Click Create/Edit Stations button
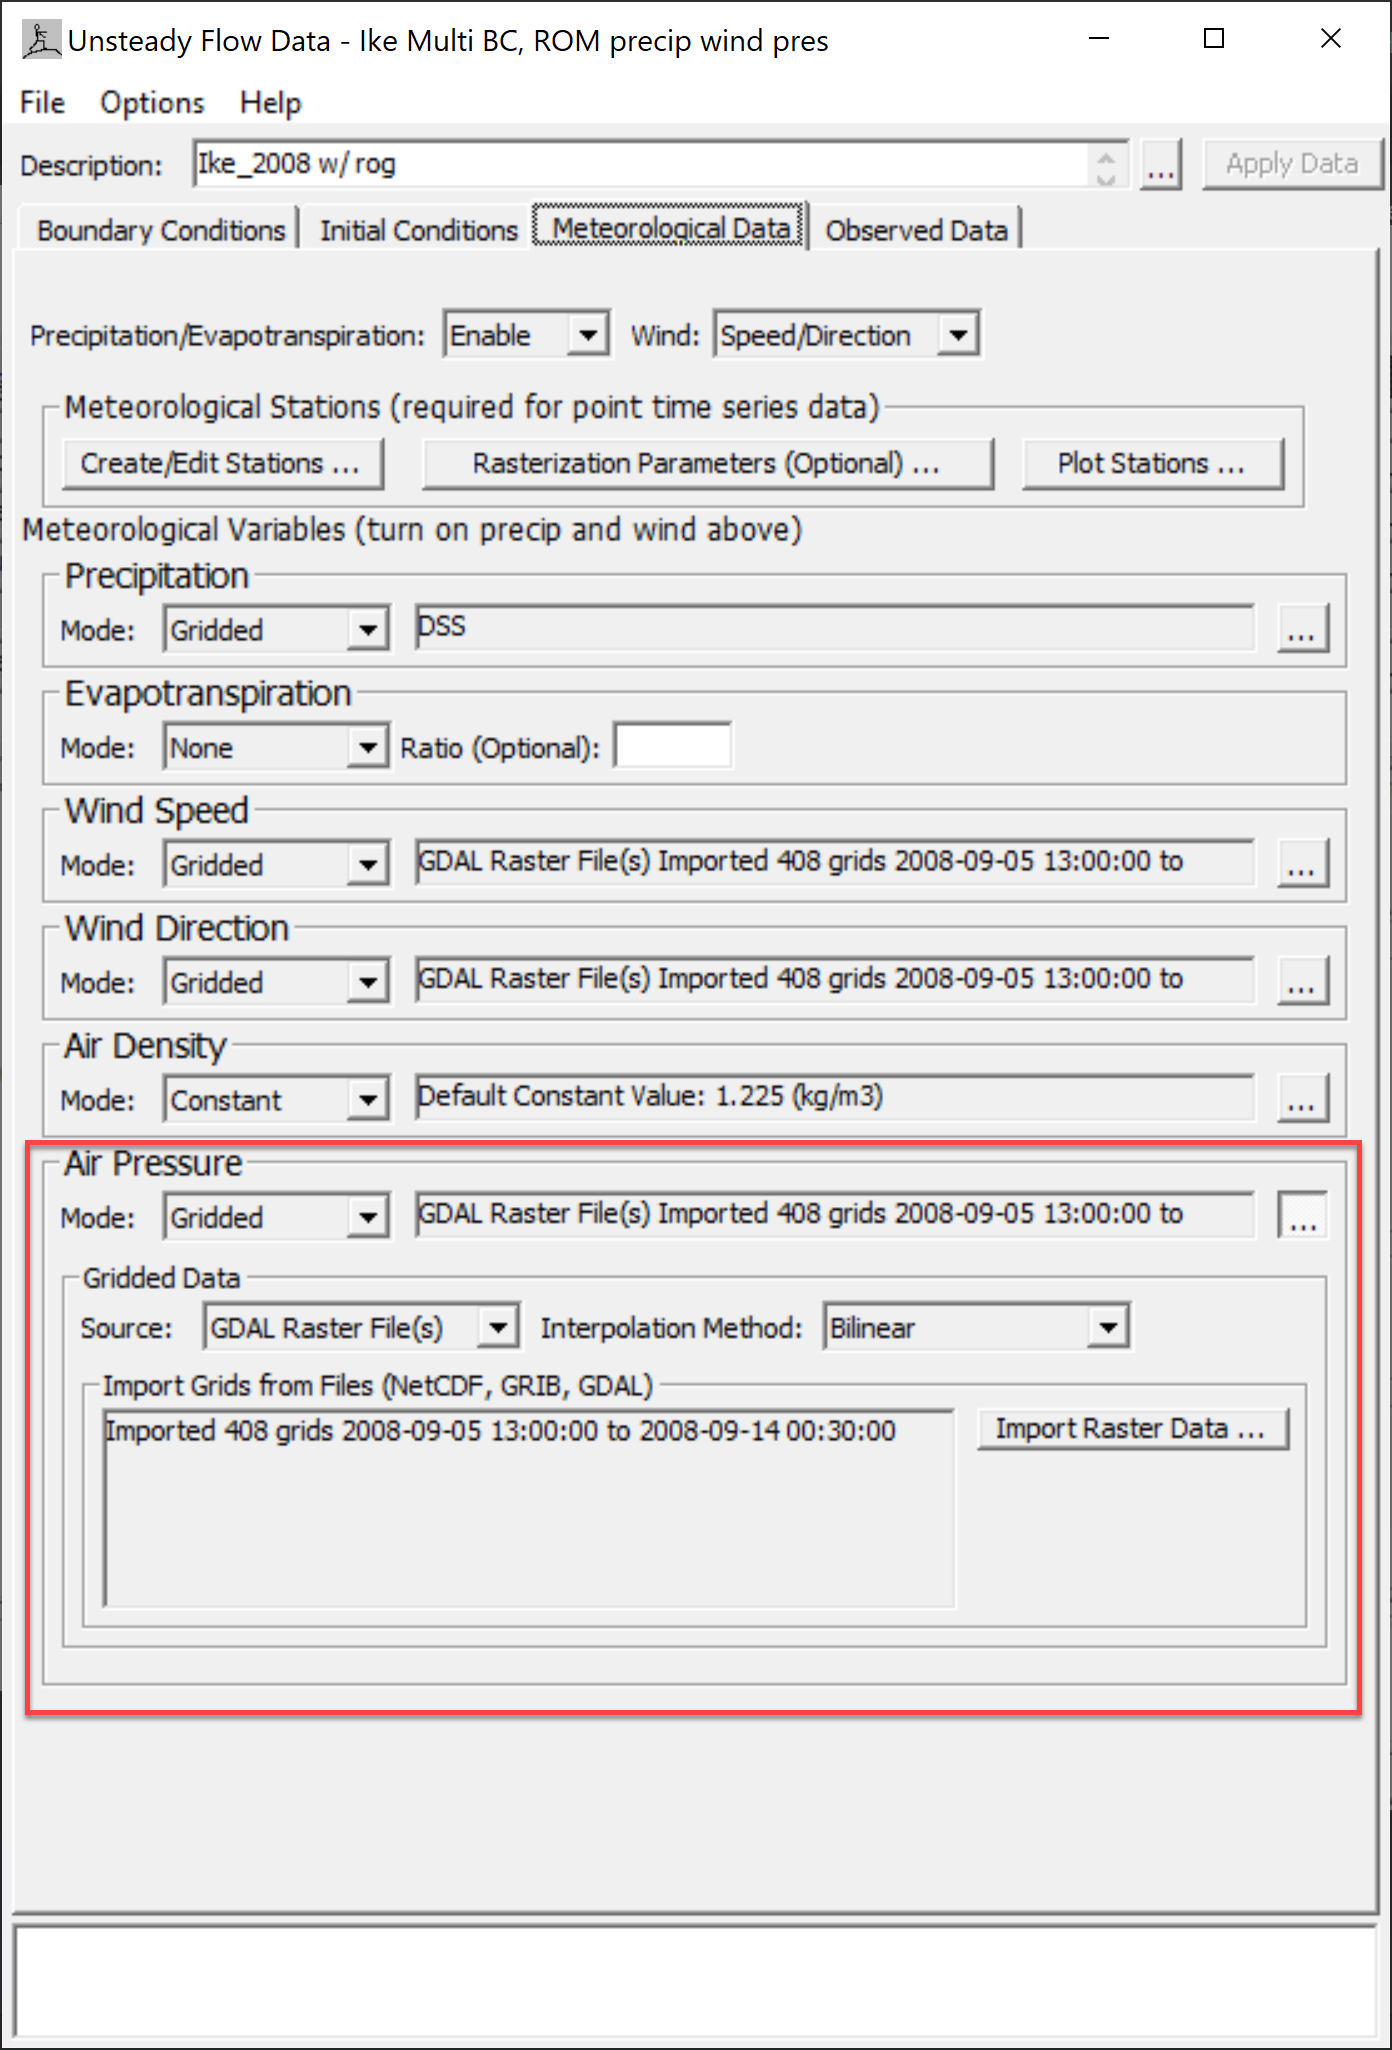The width and height of the screenshot is (1392, 2050). click(222, 464)
